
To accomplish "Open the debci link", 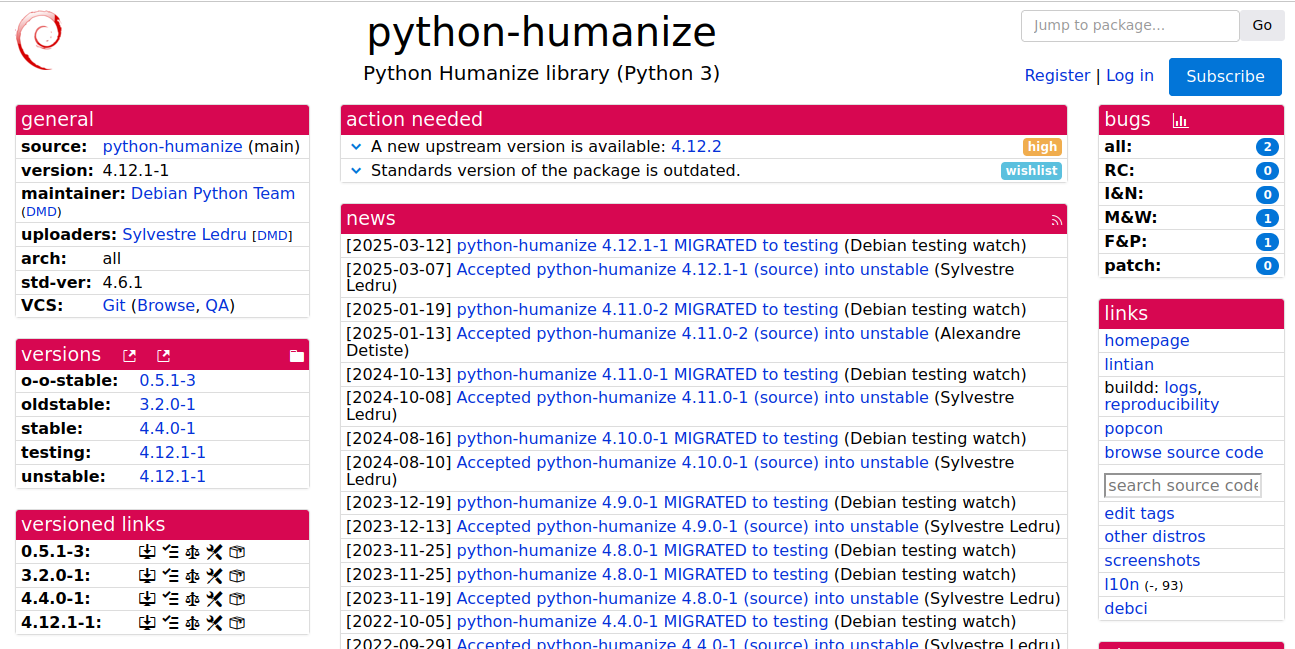I will tap(1126, 609).
